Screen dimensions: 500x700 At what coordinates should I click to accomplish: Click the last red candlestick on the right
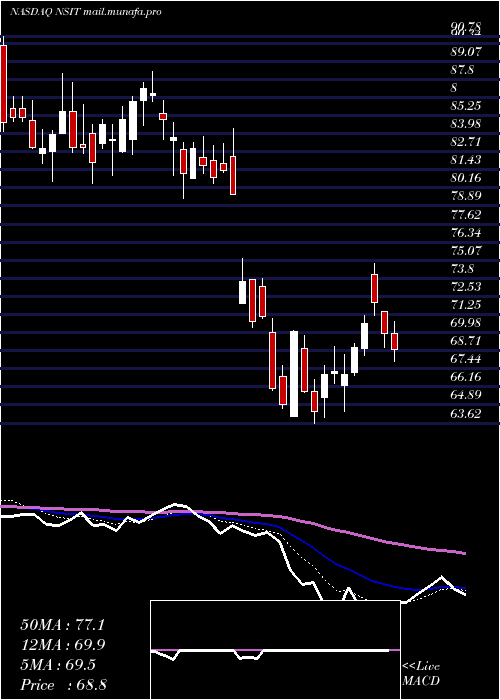pos(394,342)
